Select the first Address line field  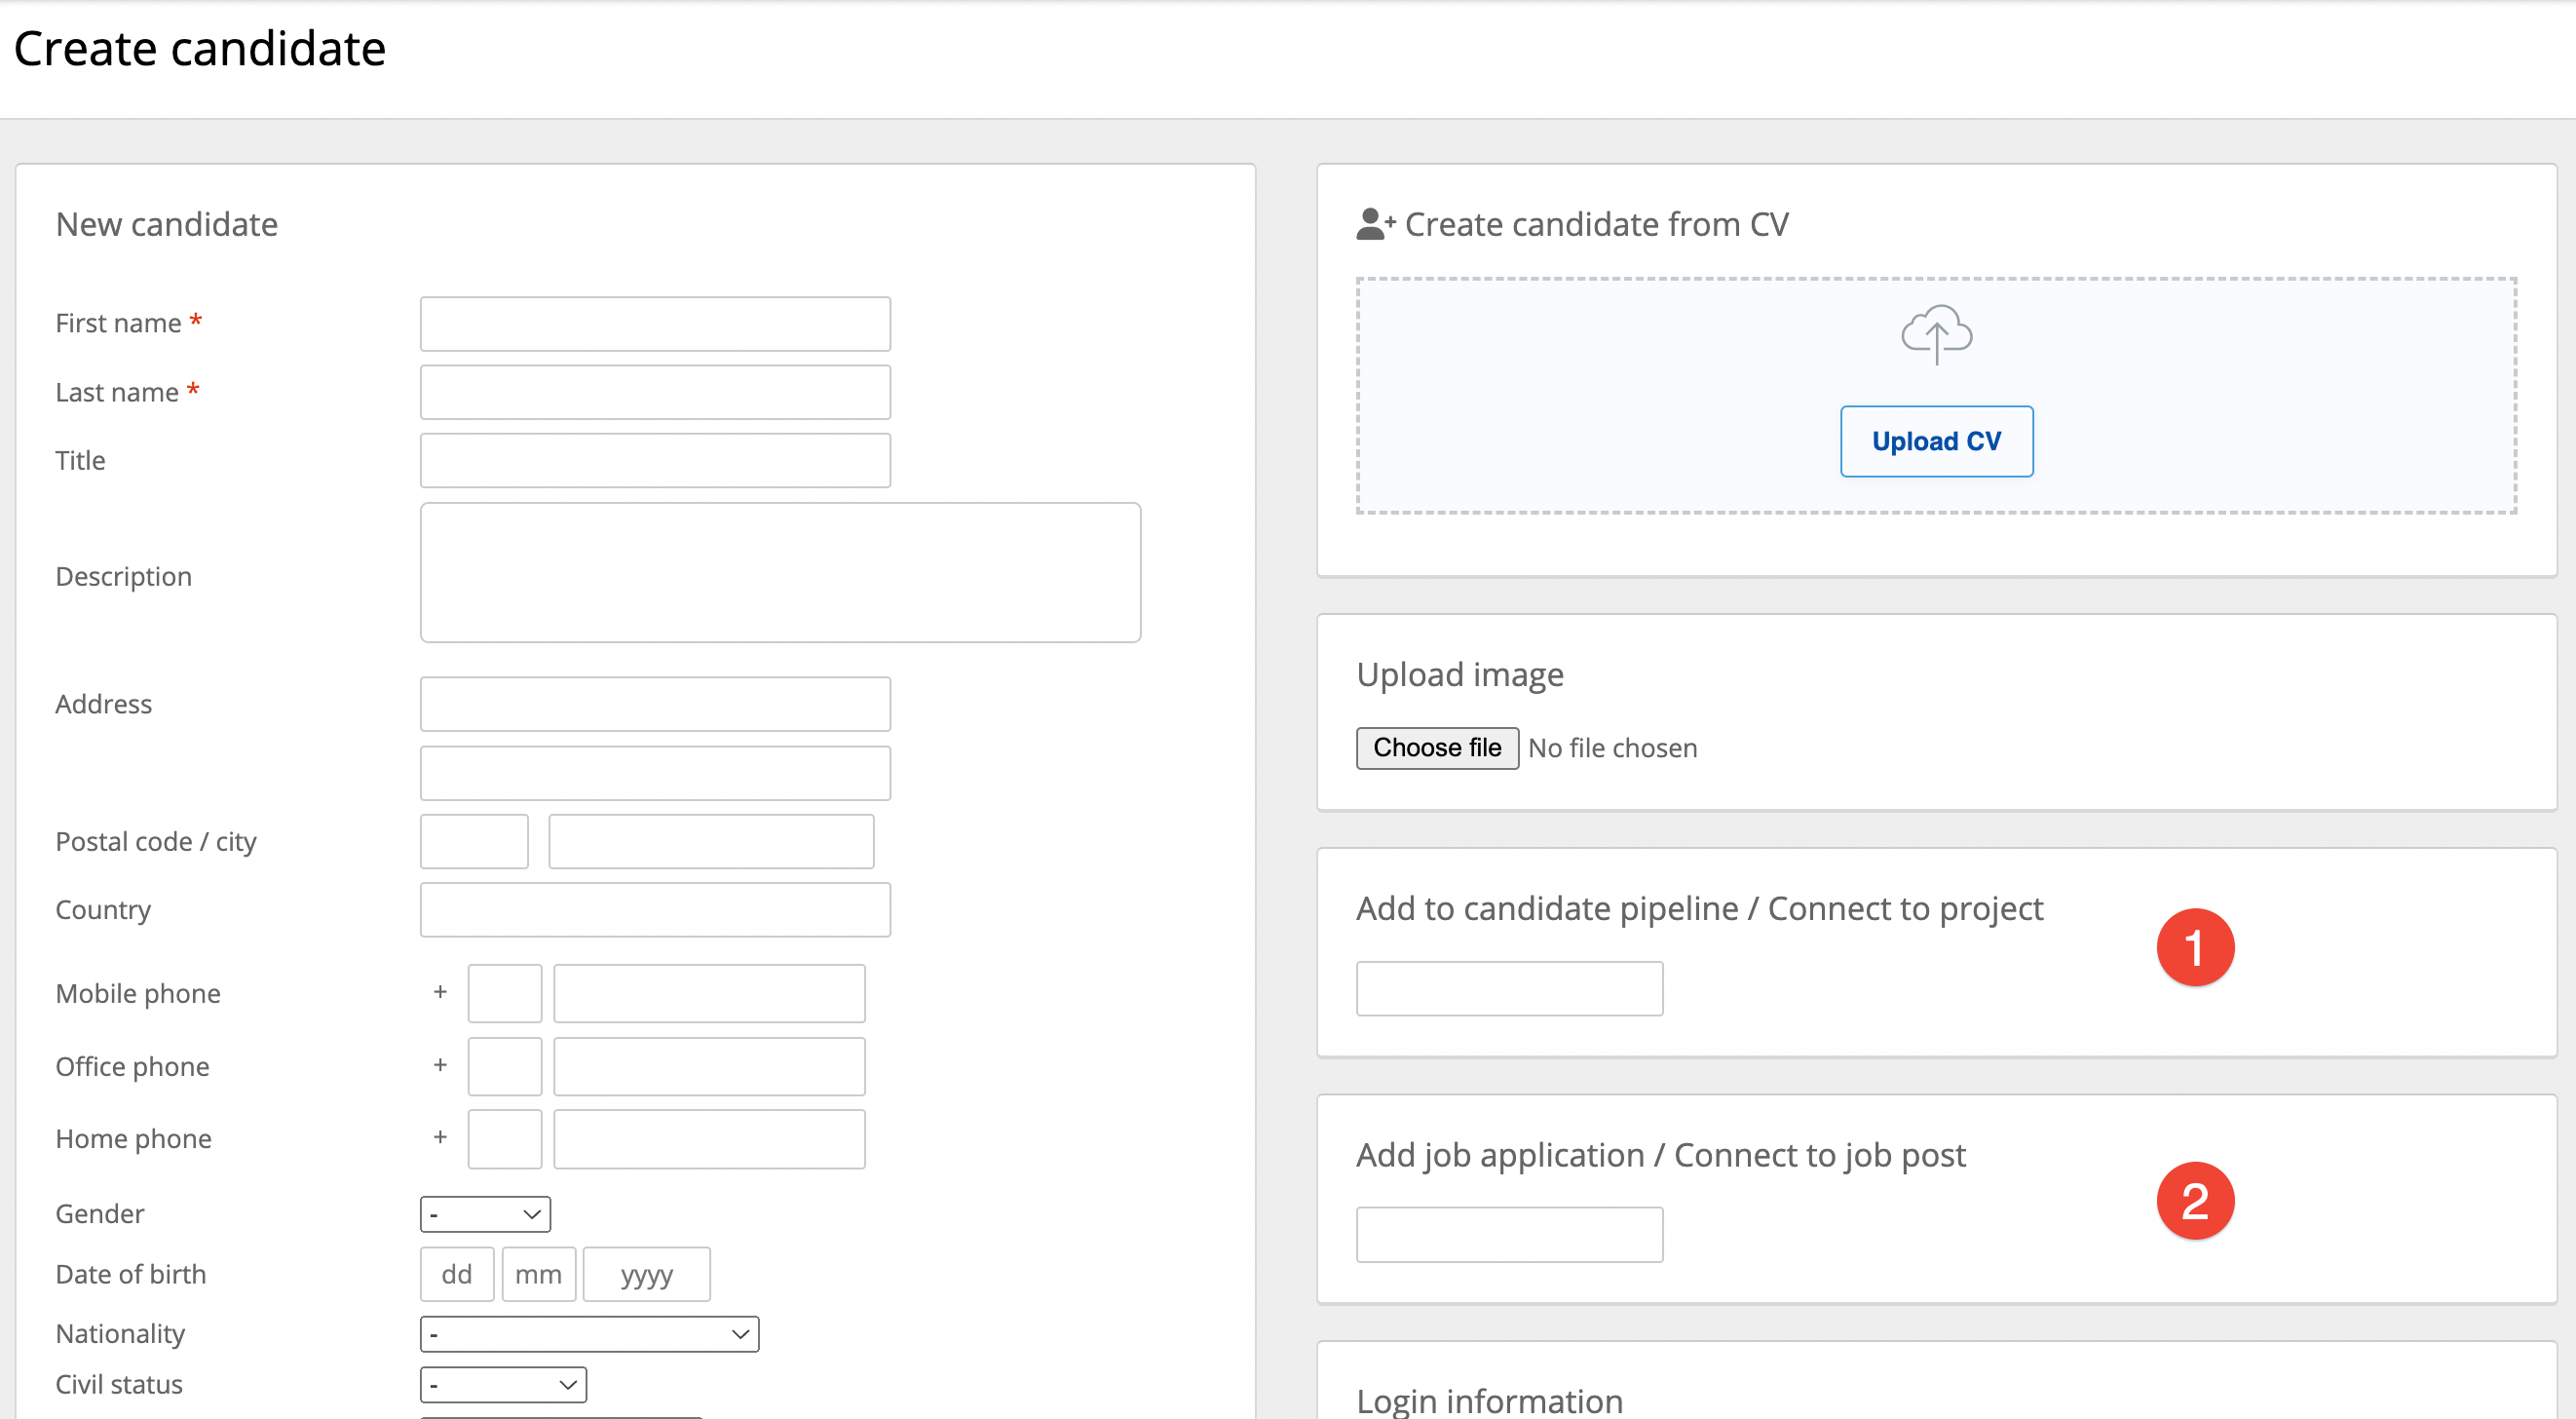[x=655, y=704]
